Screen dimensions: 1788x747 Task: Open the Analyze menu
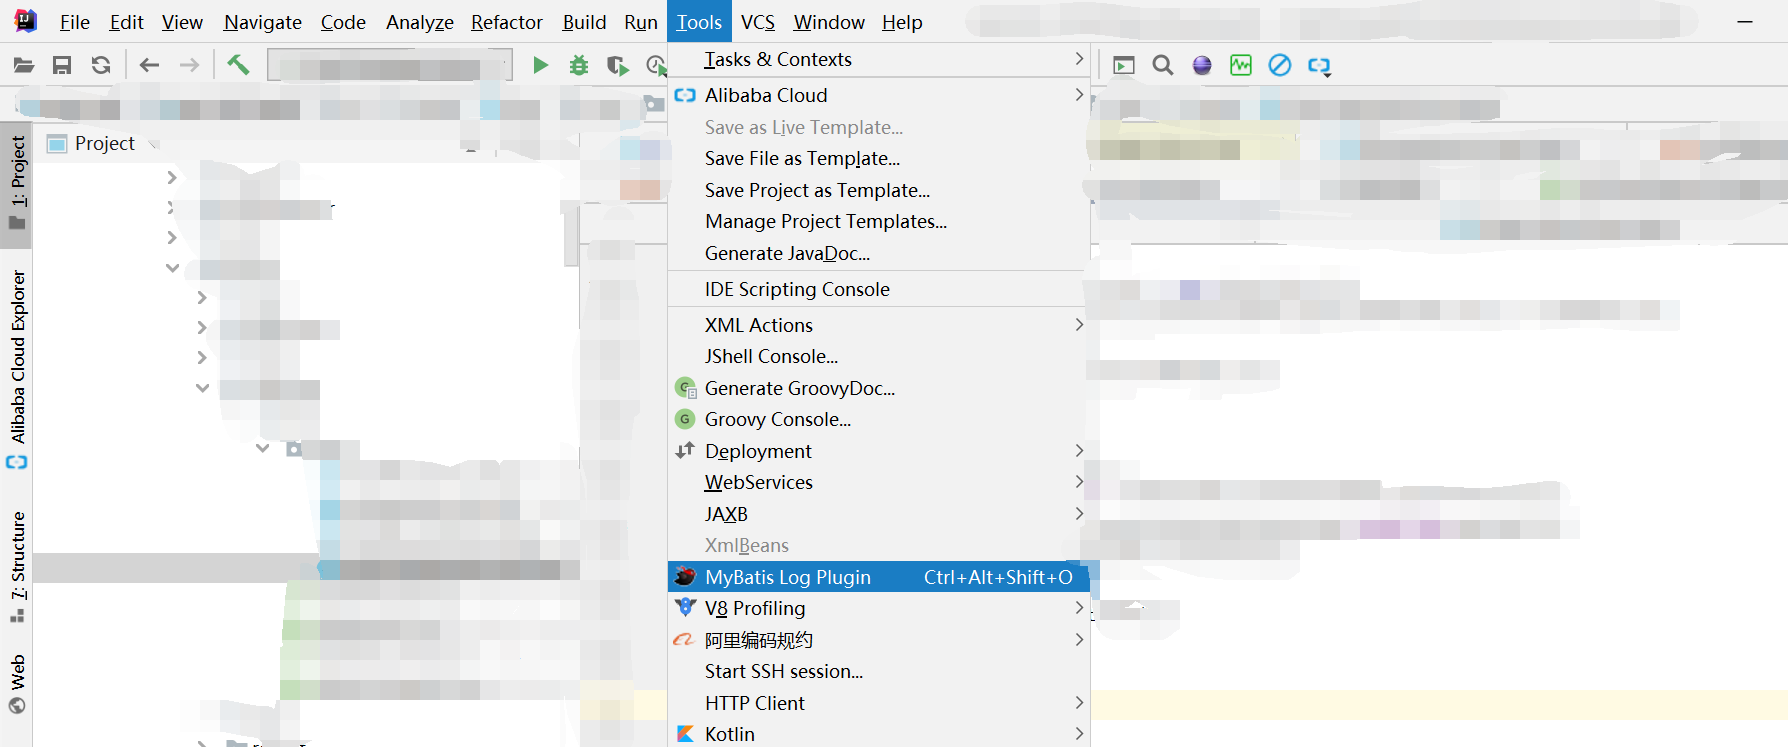pos(420,22)
